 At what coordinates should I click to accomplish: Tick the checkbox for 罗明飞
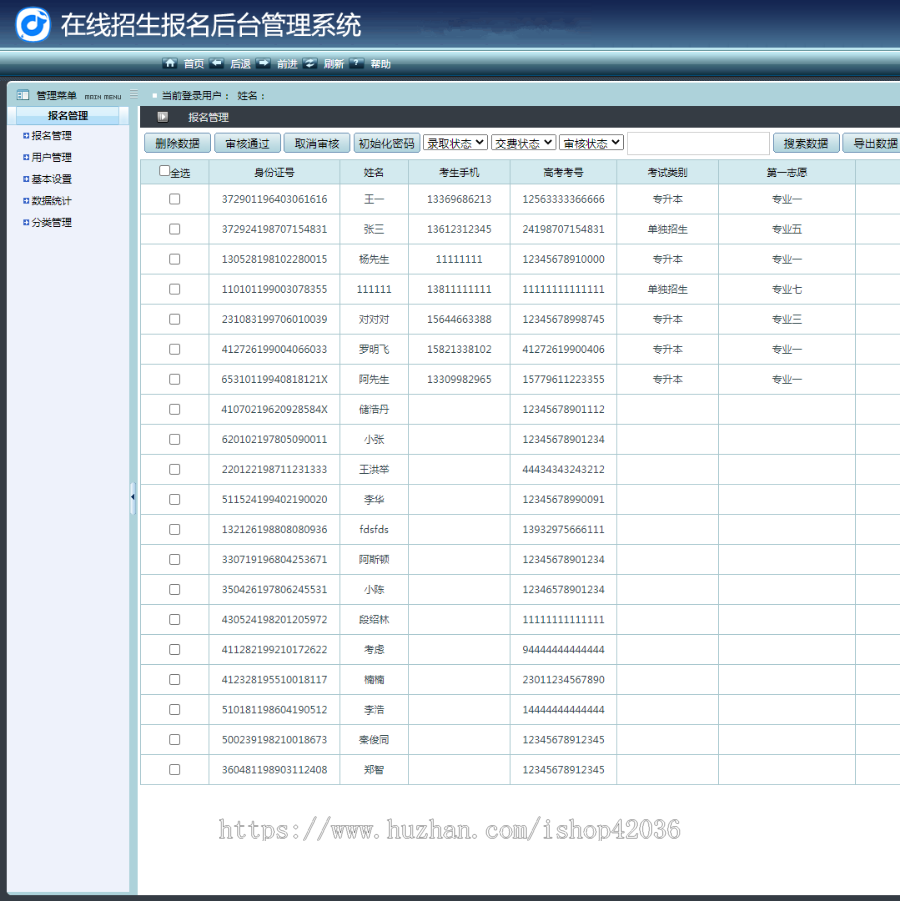click(175, 349)
